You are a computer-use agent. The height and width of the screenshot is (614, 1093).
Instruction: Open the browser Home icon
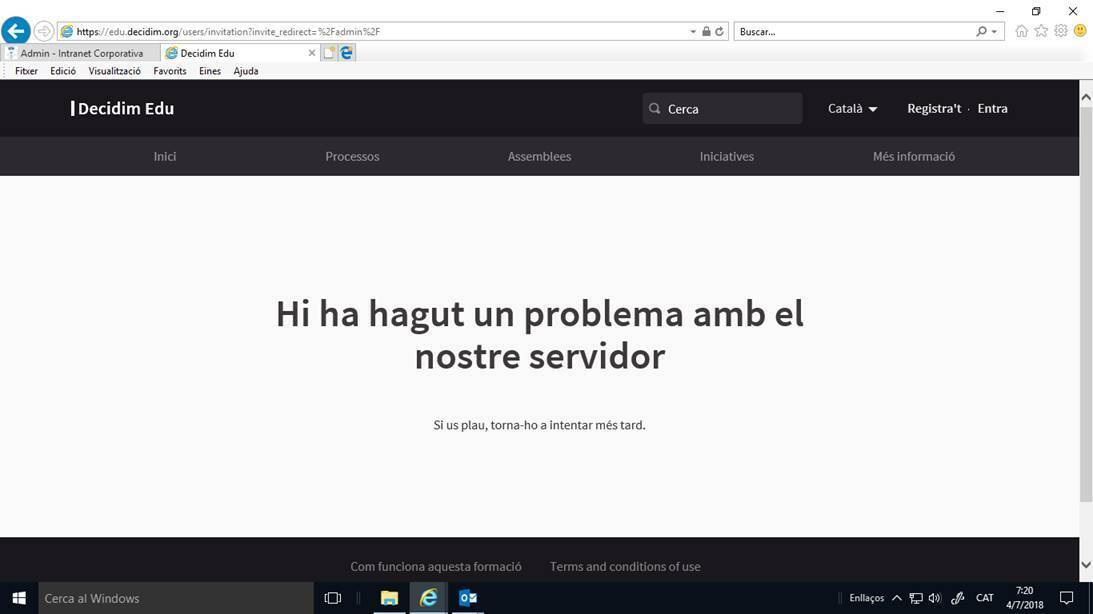(1021, 31)
